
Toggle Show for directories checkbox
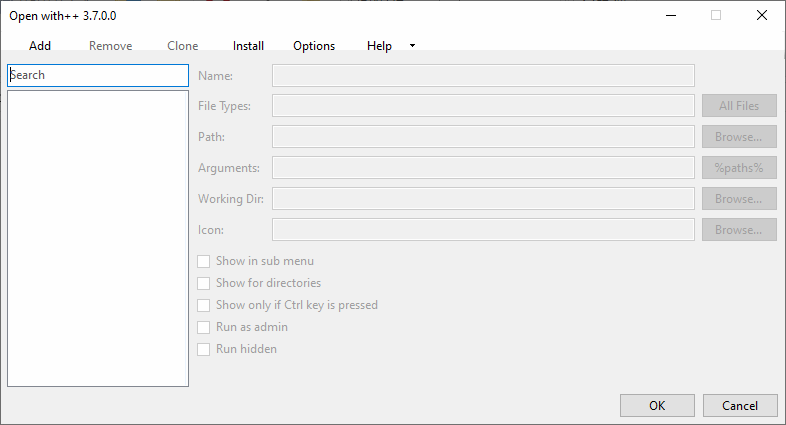click(204, 283)
